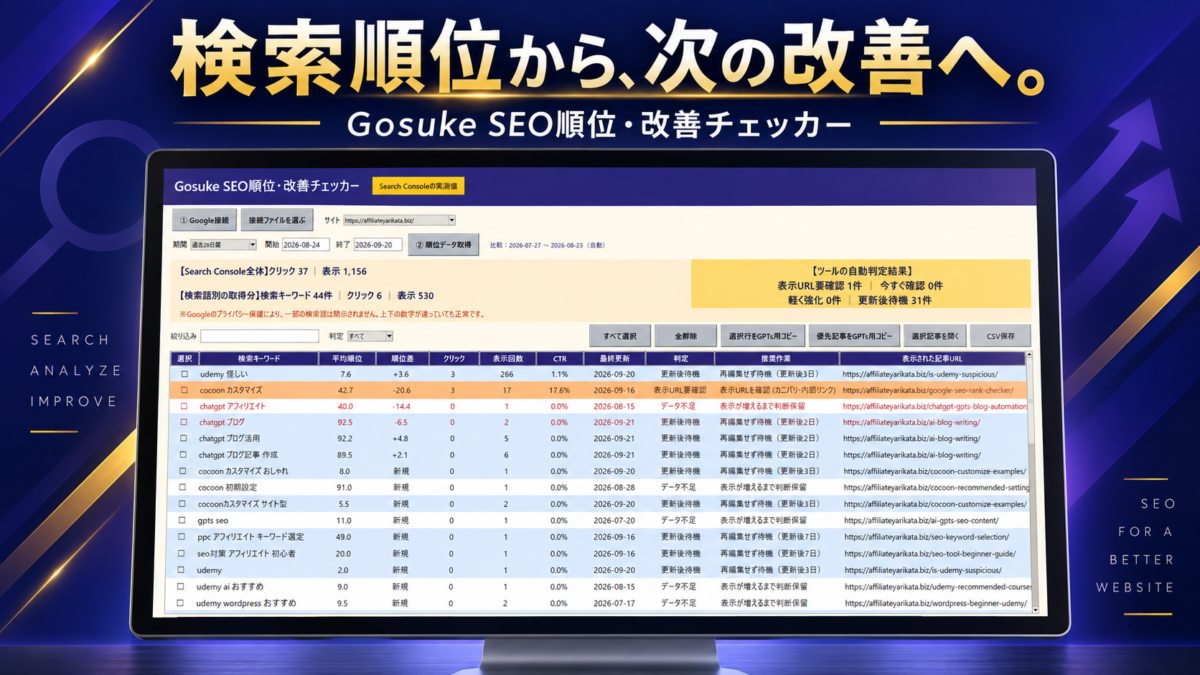The height and width of the screenshot is (675, 1200).
Task: Click the URL ending wordpress-beginner-udemy/
Action: point(936,604)
